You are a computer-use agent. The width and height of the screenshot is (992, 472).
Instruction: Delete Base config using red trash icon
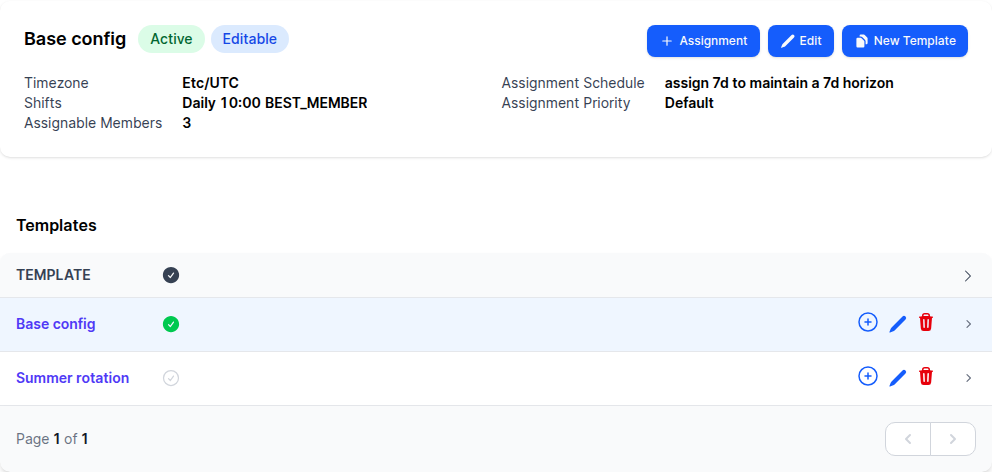click(926, 322)
